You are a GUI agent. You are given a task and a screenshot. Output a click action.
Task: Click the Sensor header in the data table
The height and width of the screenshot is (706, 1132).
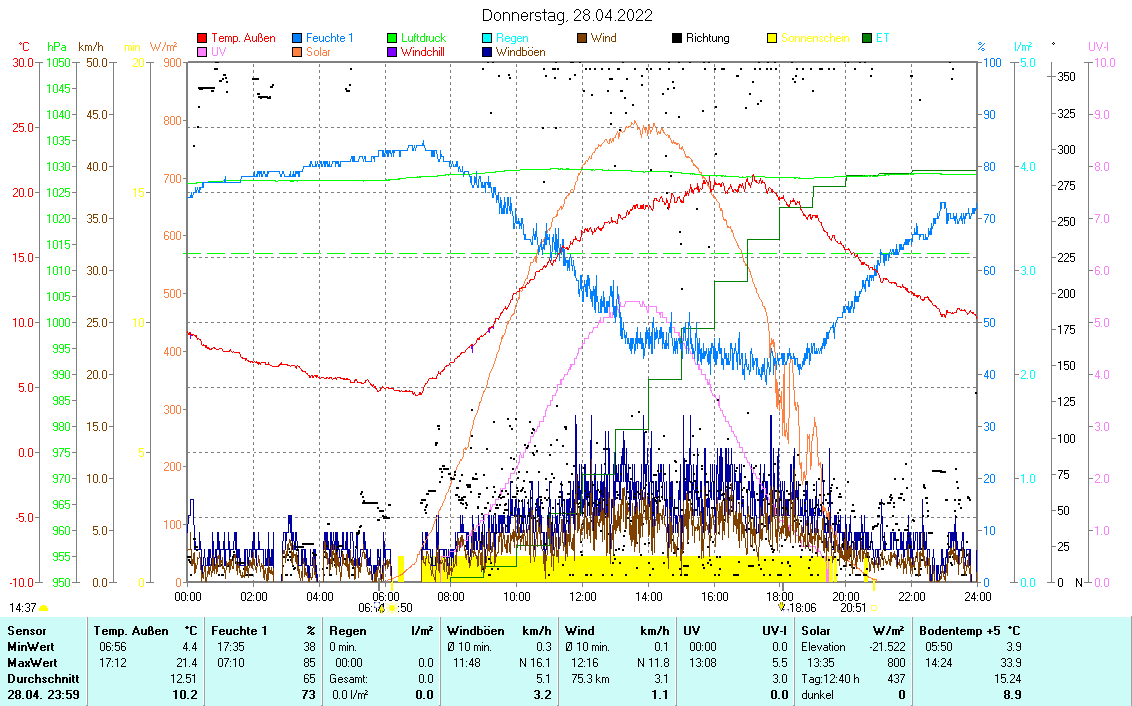click(x=27, y=631)
